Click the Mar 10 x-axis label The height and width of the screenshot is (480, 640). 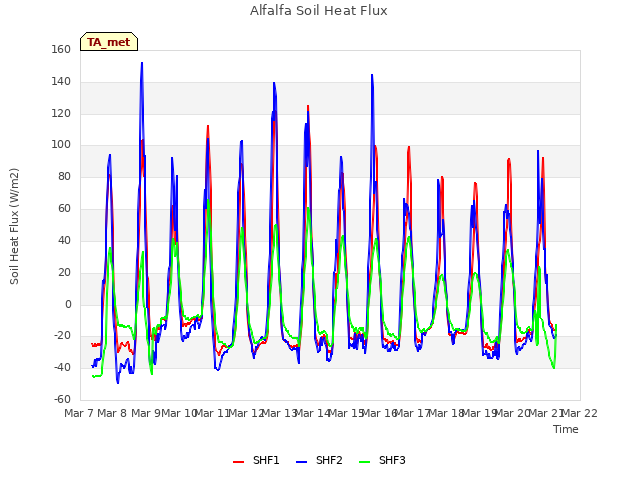179,413
